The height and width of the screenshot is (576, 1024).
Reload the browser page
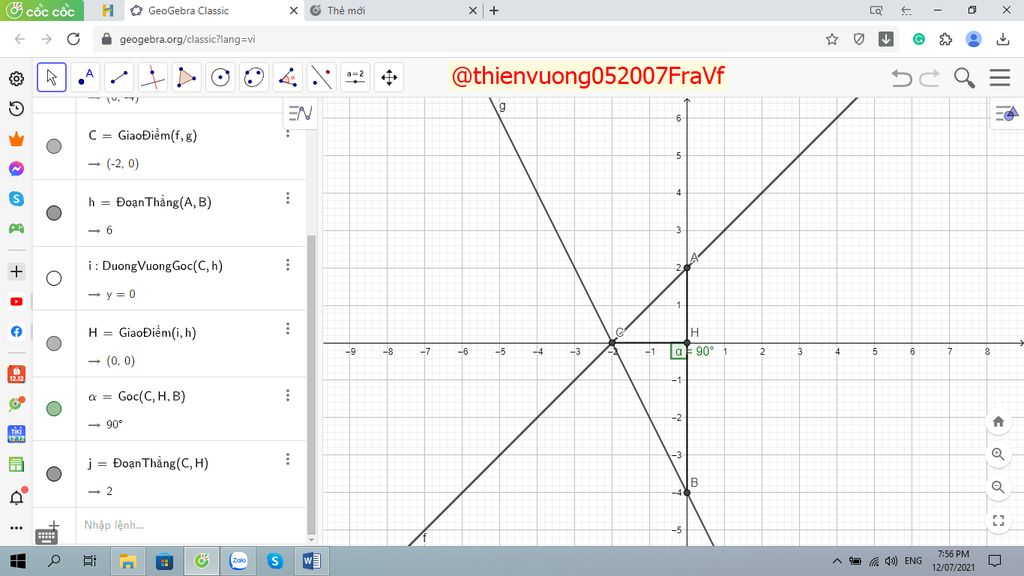[x=73, y=39]
